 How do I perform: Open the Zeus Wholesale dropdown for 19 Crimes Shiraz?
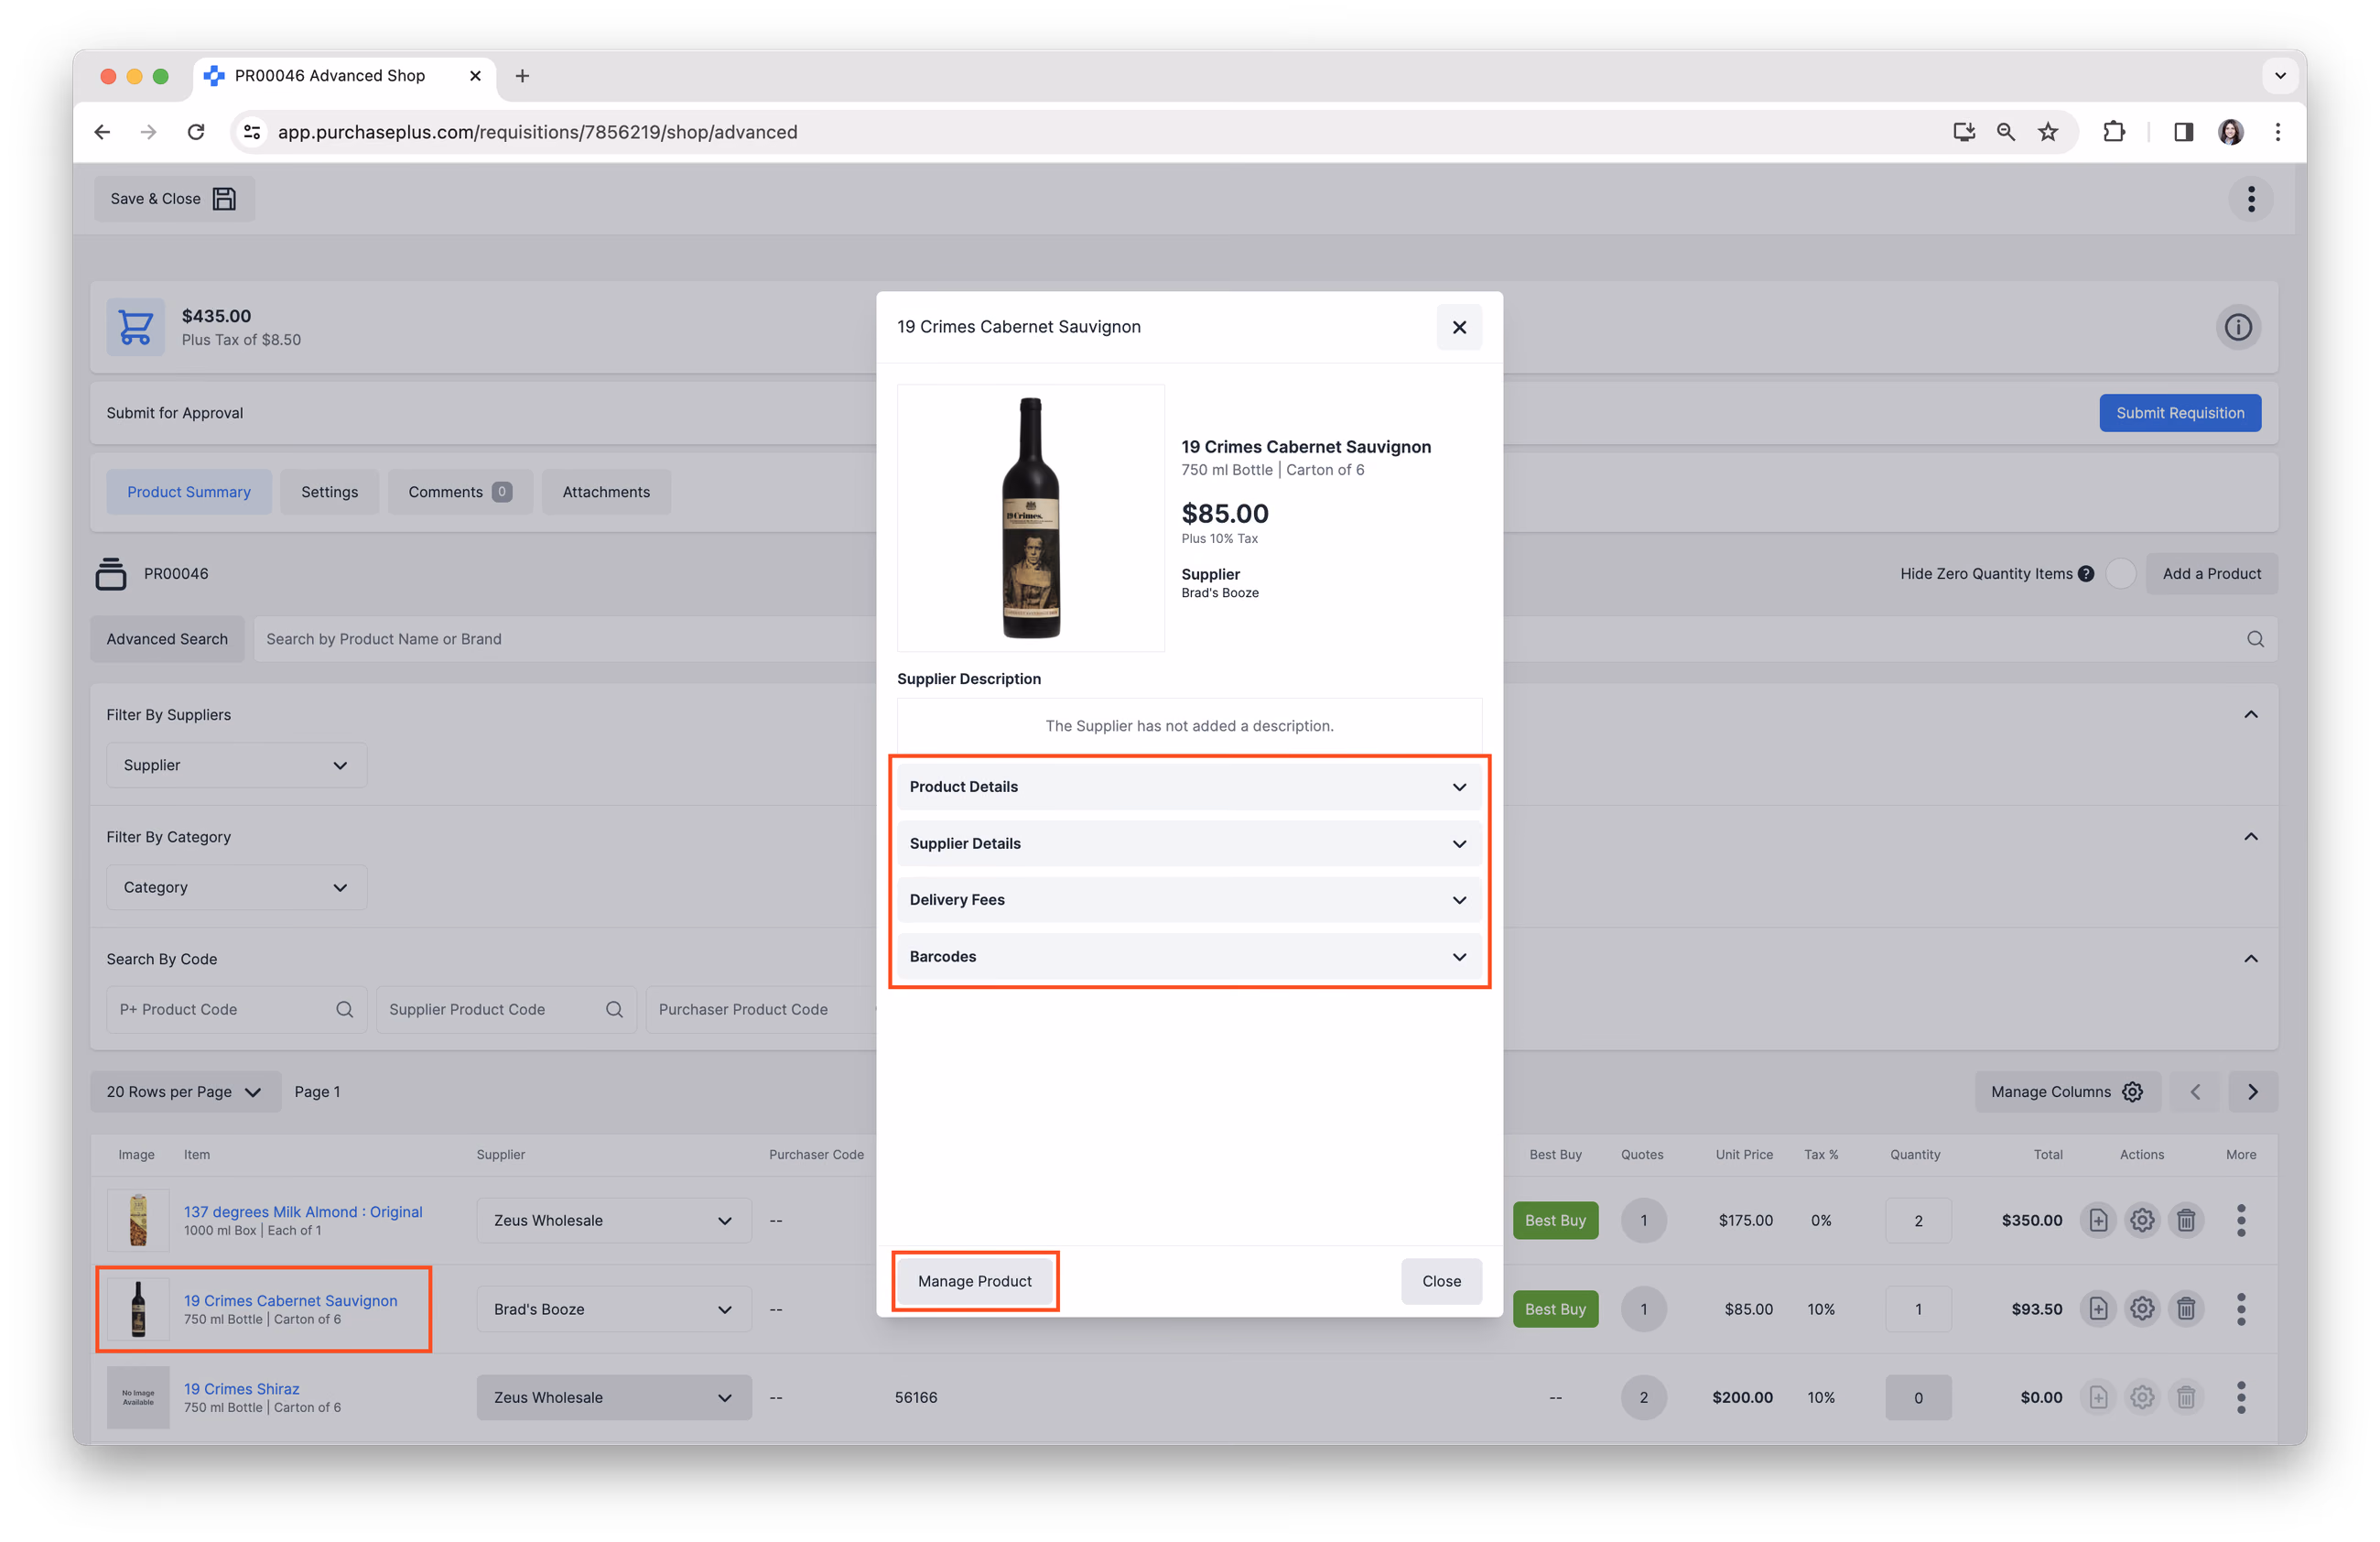click(x=613, y=1397)
